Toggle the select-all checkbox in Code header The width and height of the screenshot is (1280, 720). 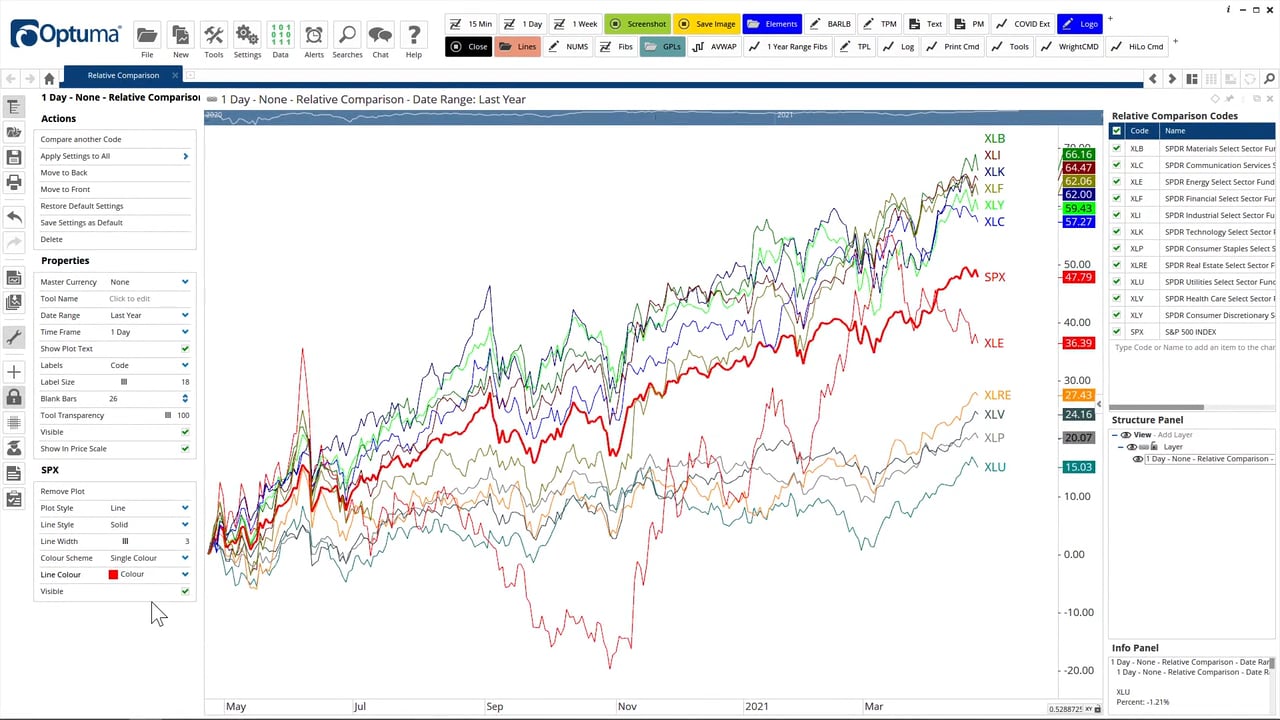[x=1117, y=131]
